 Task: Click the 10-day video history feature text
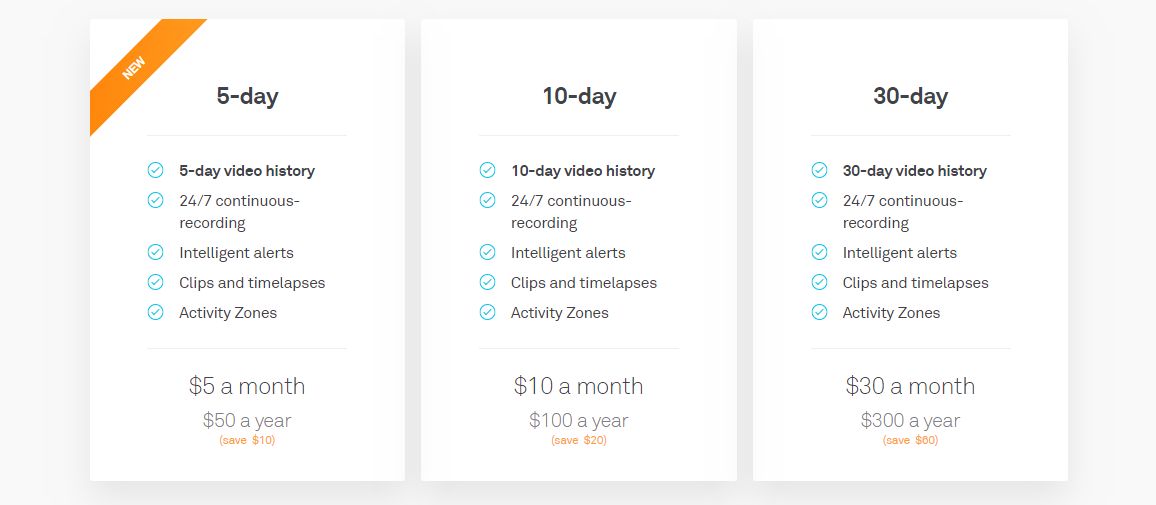pyautogui.click(x=583, y=171)
